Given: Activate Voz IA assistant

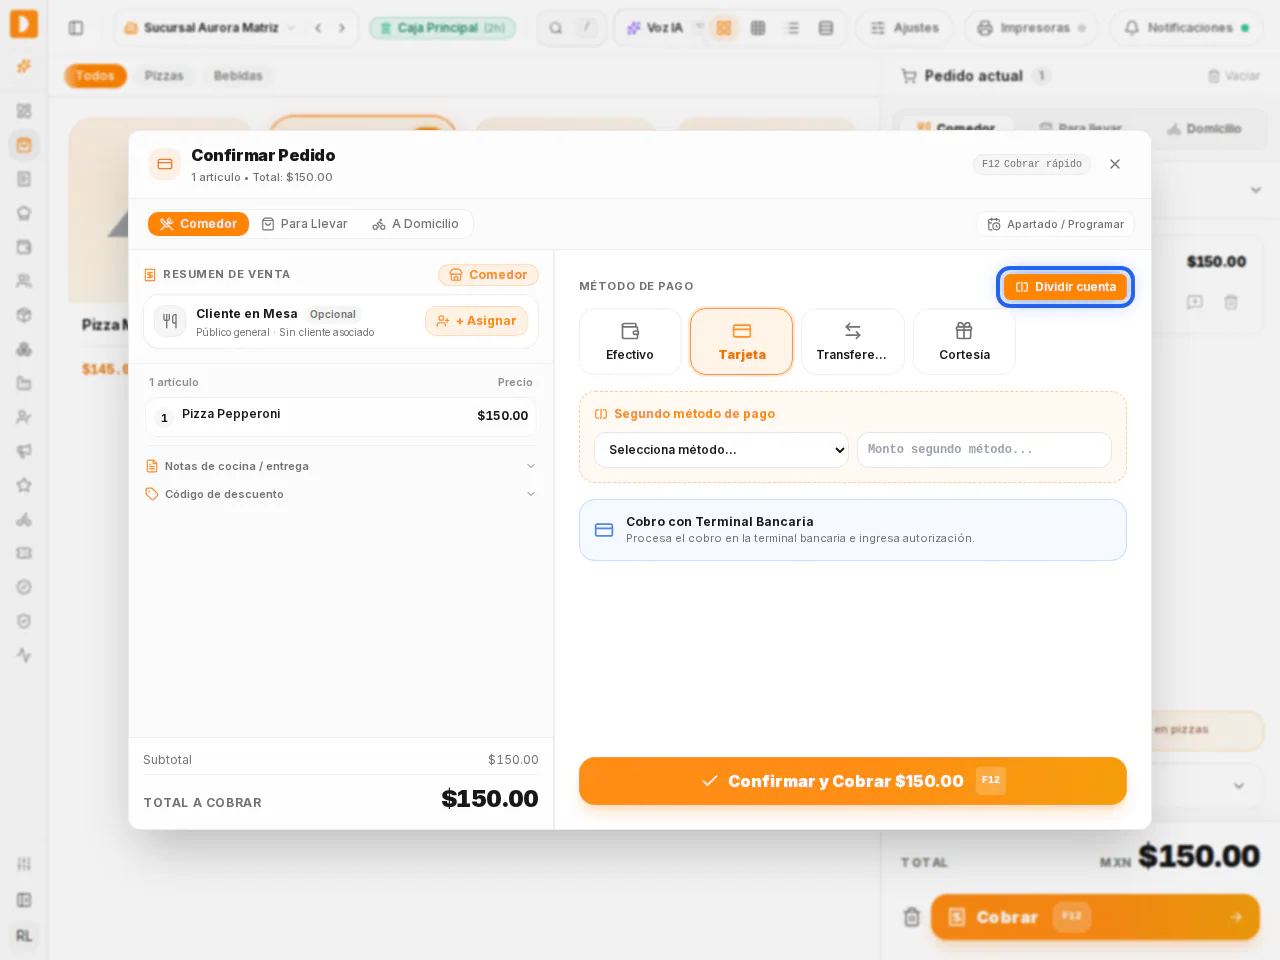Looking at the screenshot, I should coord(655,28).
